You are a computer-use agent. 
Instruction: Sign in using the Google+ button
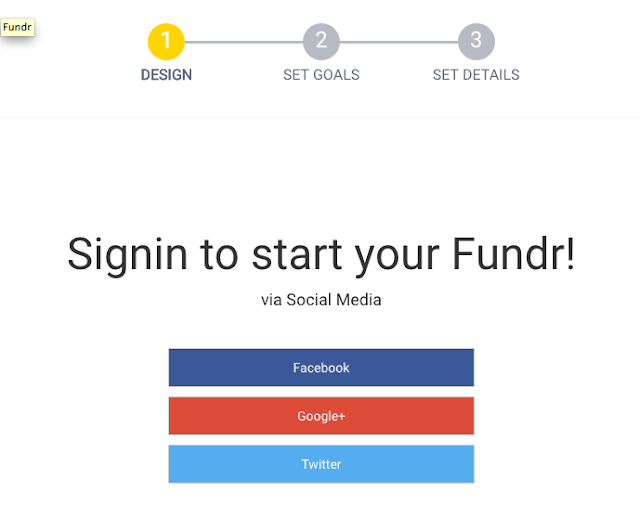coord(321,416)
